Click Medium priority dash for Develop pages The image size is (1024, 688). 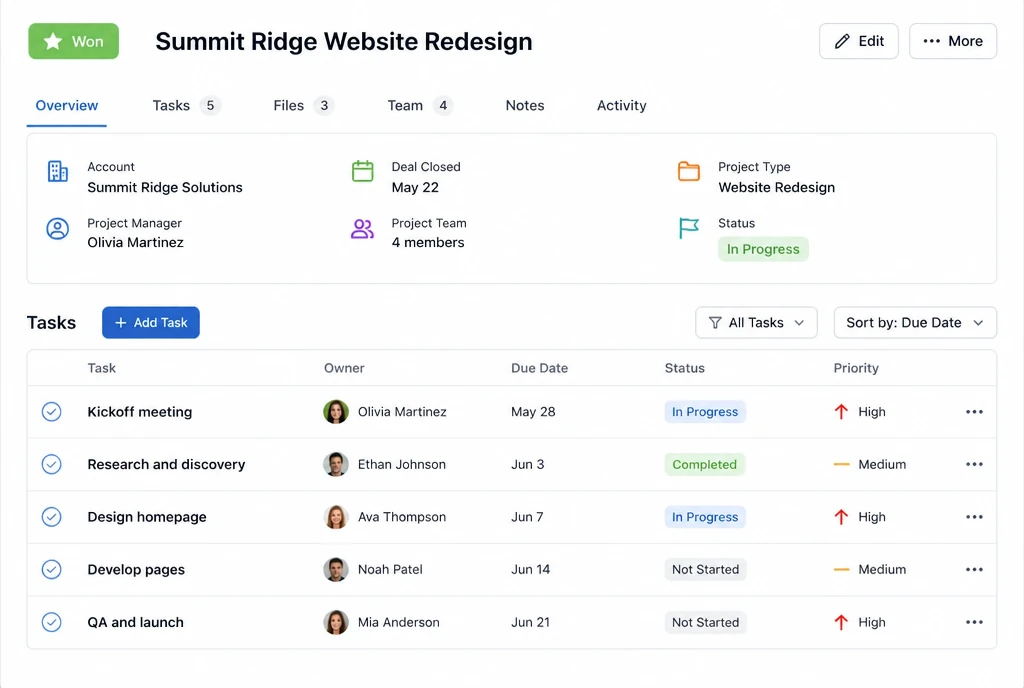coord(842,569)
